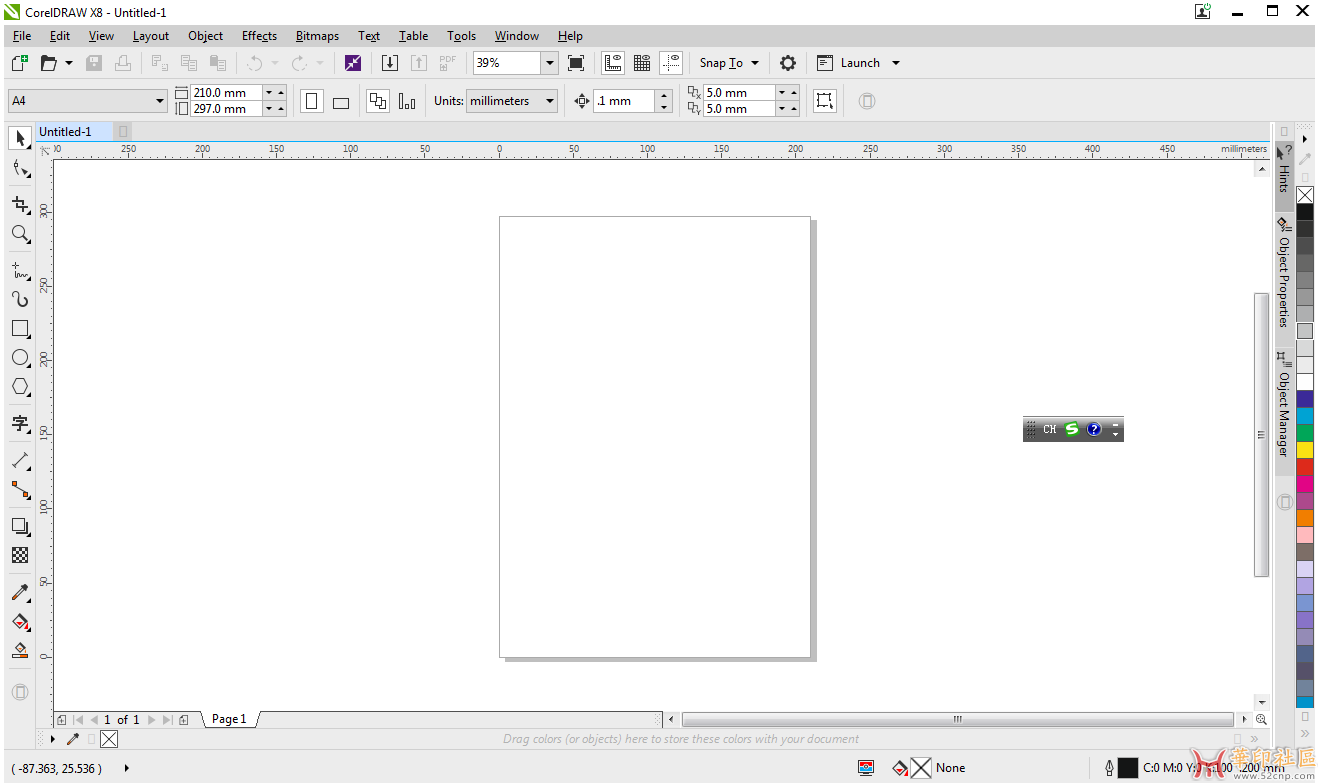
Task: Click the Search Content purple icon
Action: pyautogui.click(x=353, y=63)
